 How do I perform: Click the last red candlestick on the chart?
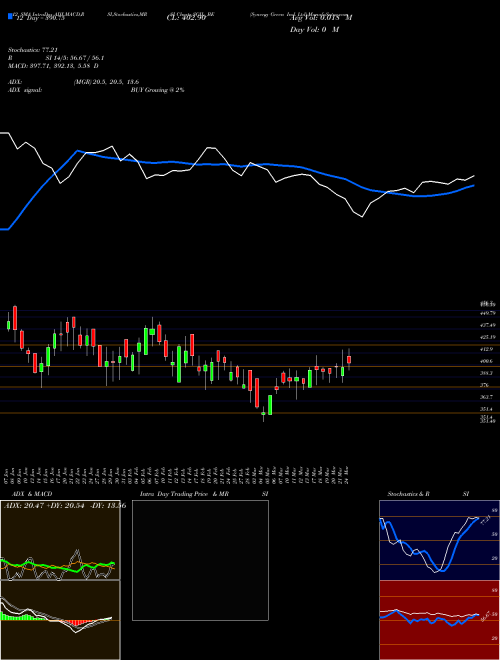point(349,359)
